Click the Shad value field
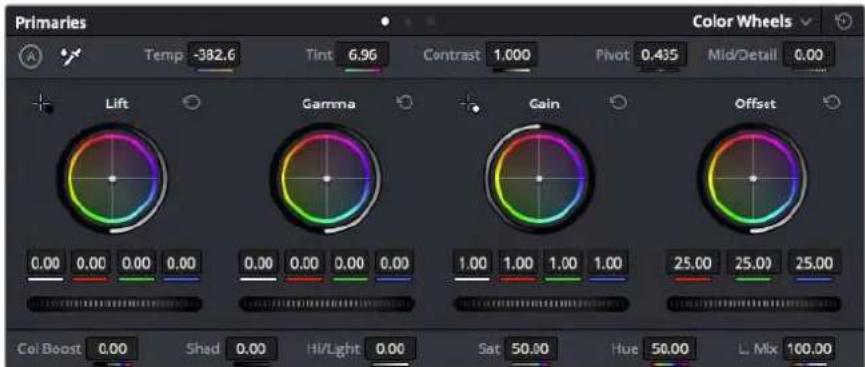Image resolution: width=865 pixels, height=367 pixels. 252,349
